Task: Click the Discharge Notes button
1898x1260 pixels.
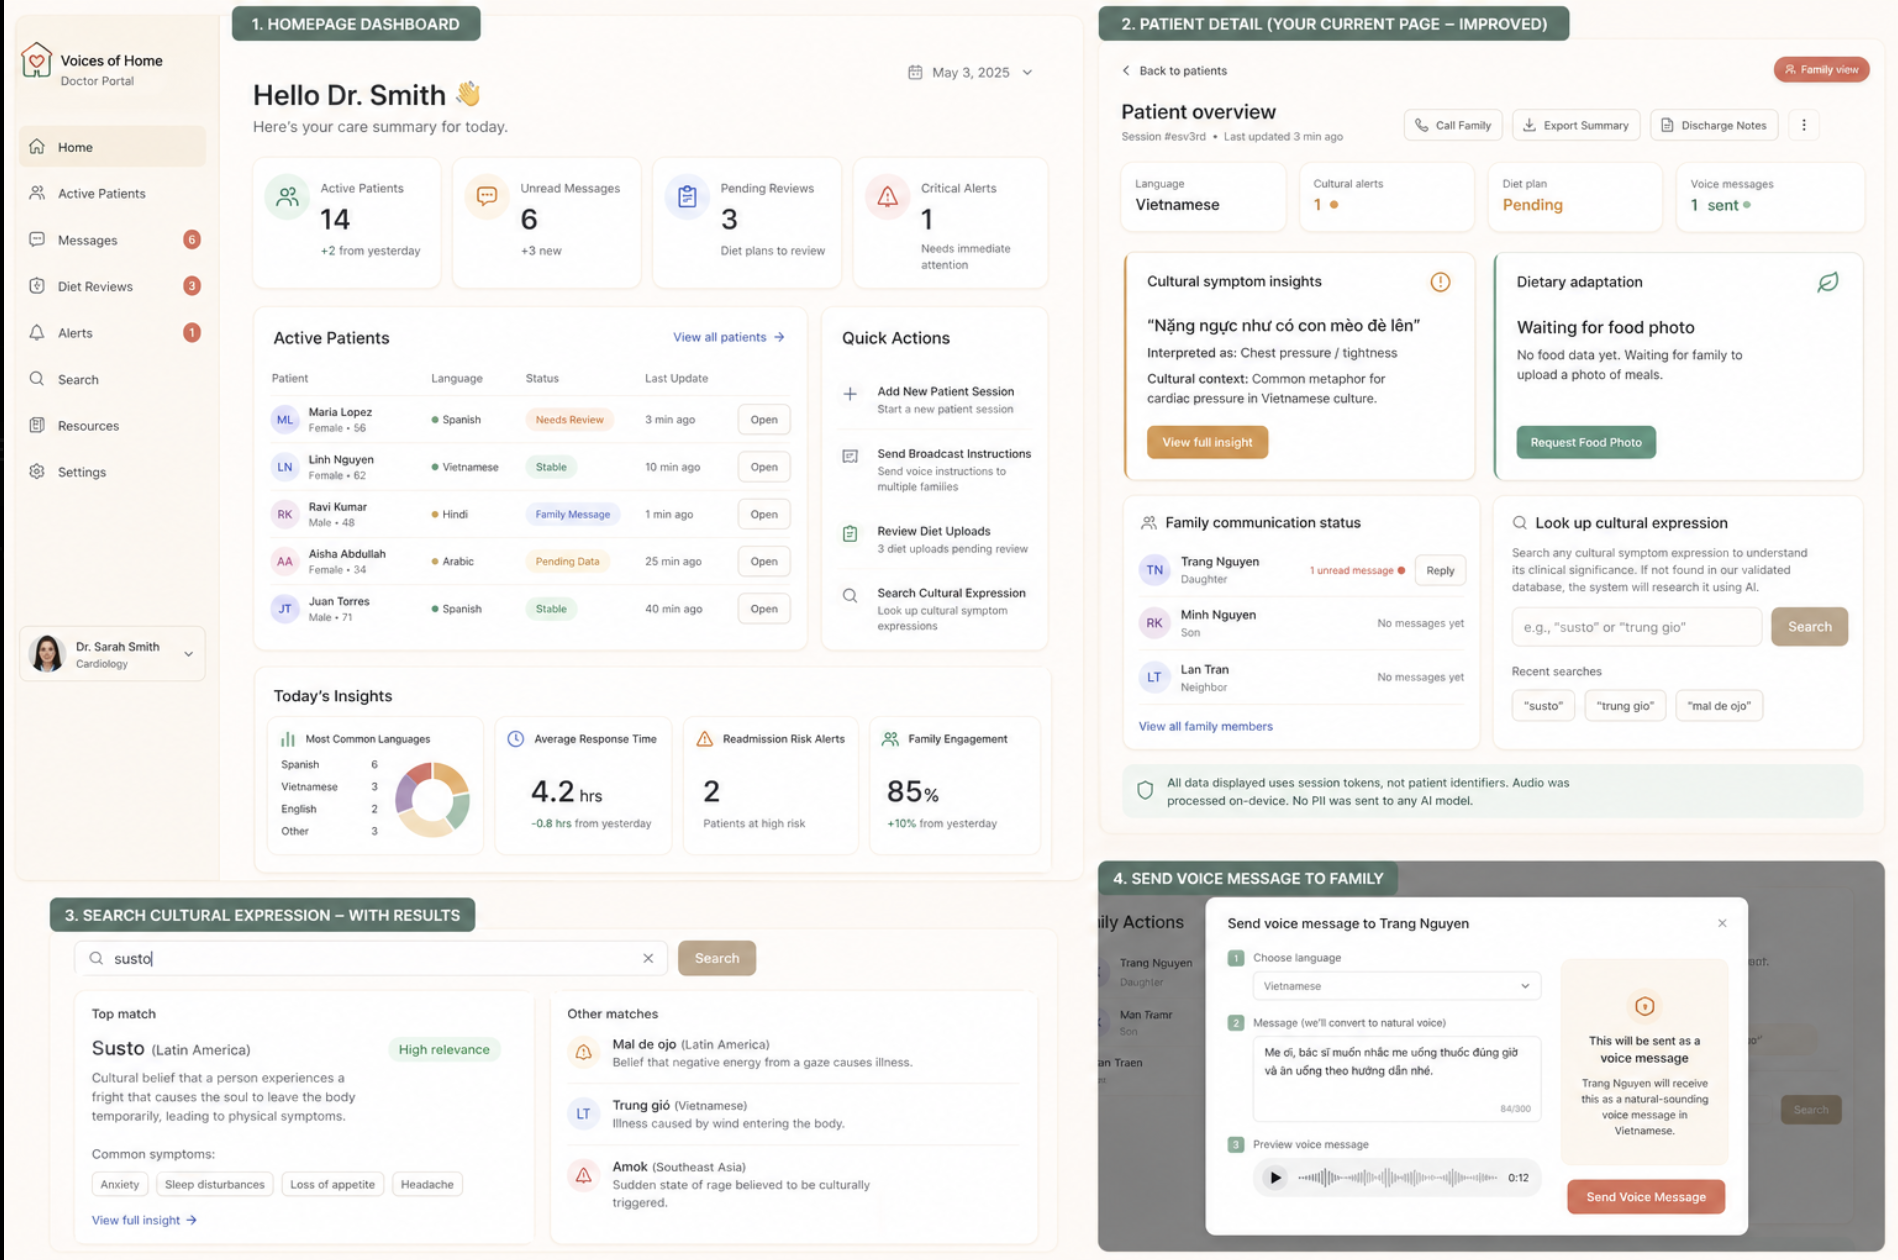Action: point(1714,125)
